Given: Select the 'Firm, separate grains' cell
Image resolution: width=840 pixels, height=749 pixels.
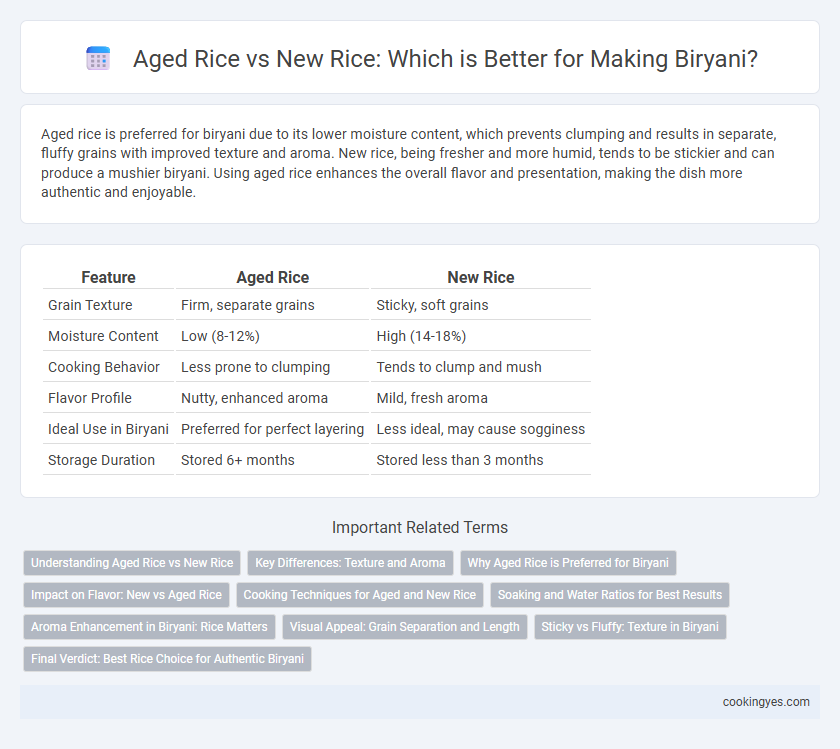Looking at the screenshot, I should click(x=248, y=305).
